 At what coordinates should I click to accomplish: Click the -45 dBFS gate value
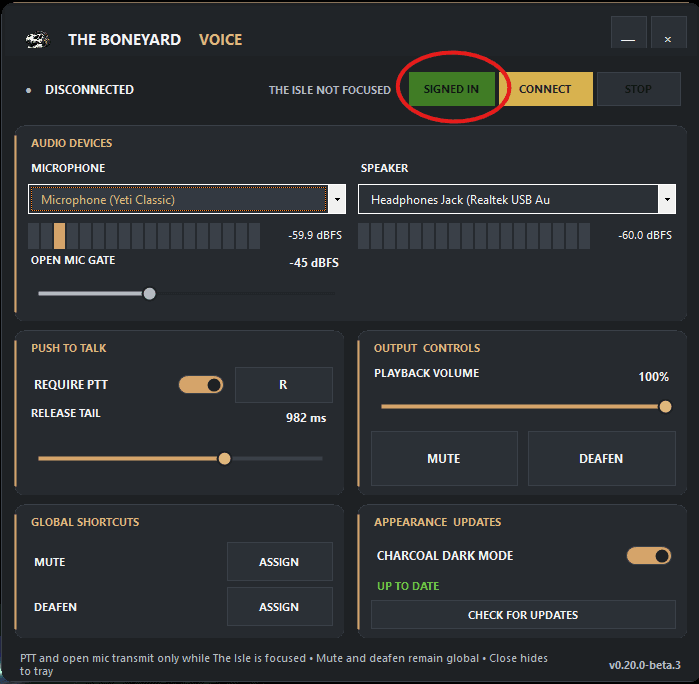pyautogui.click(x=314, y=263)
